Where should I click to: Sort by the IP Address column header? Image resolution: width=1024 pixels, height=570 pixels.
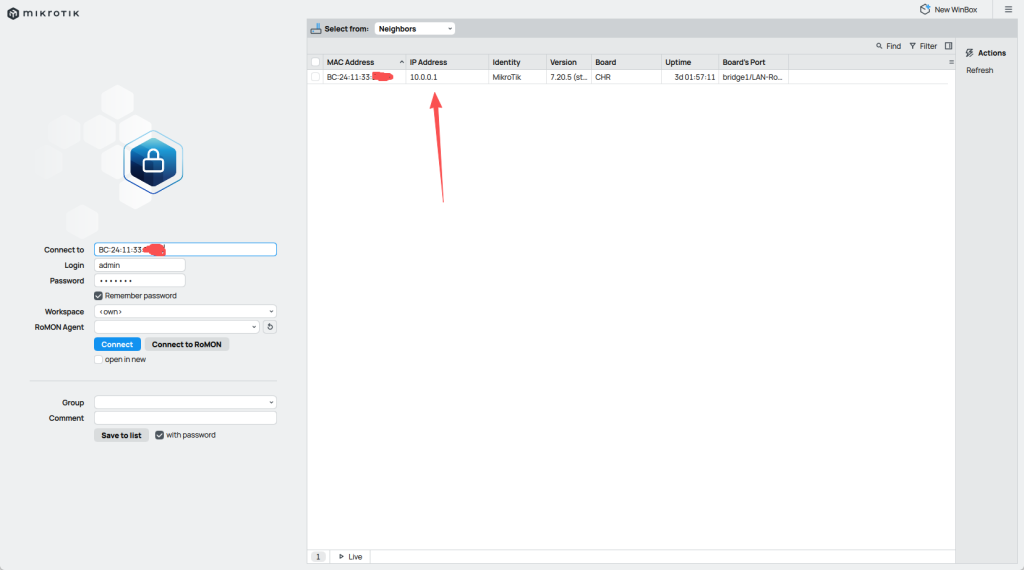point(446,62)
